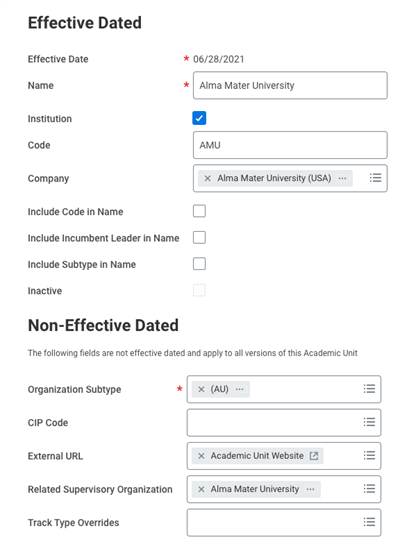Click the Organization Subtype label
This screenshot has height=542, width=400.
74,390
